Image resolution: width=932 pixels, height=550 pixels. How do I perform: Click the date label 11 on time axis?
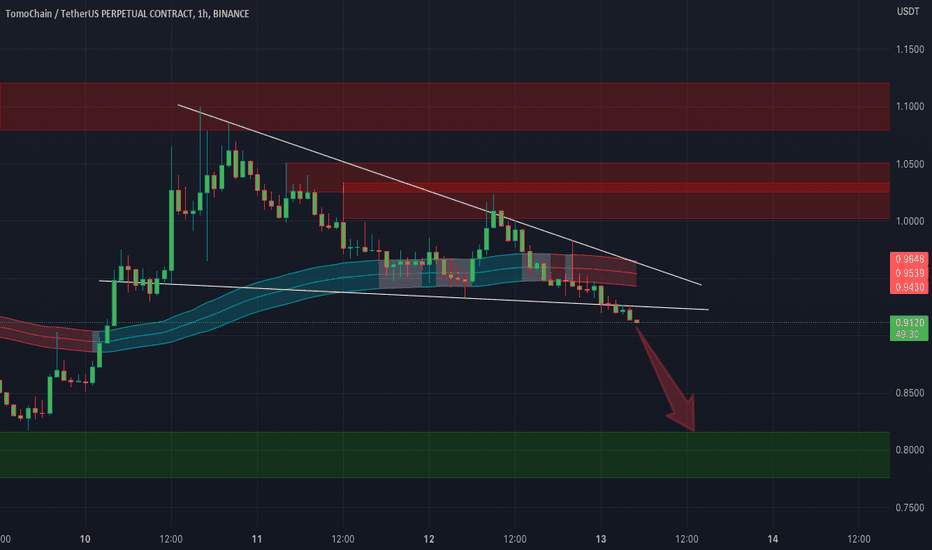(257, 539)
